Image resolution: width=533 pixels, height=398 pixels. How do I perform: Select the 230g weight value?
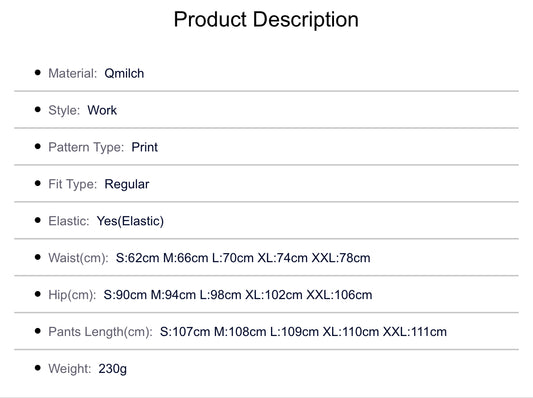tap(113, 368)
